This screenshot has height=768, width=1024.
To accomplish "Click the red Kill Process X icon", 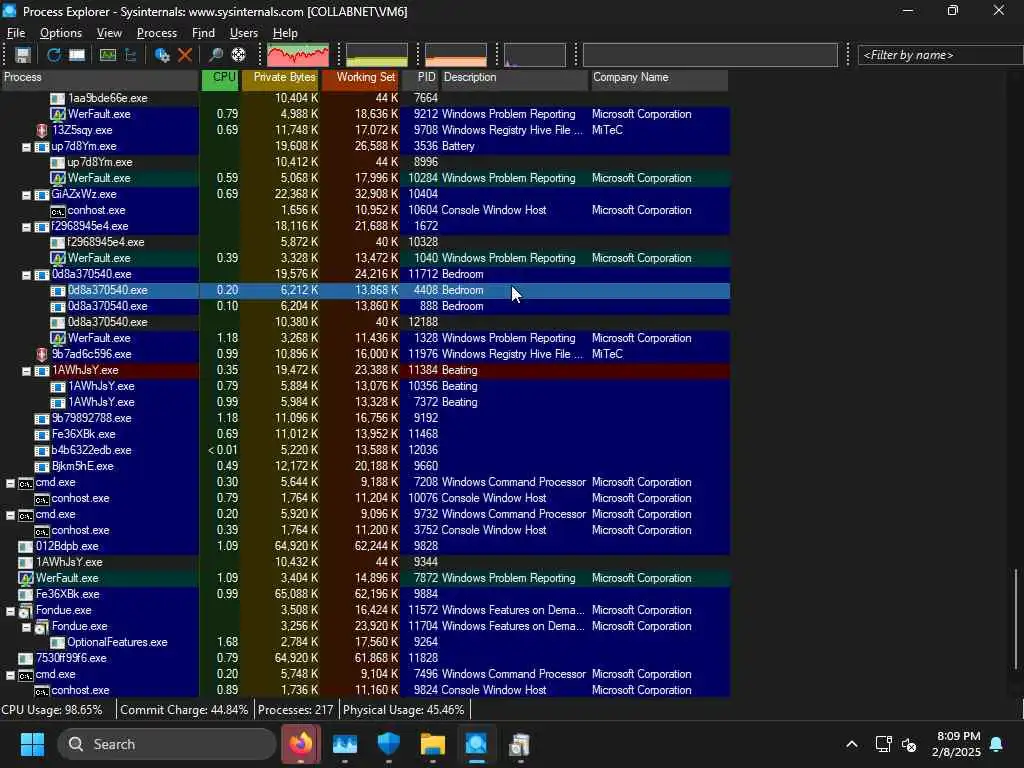I will 185,56.
